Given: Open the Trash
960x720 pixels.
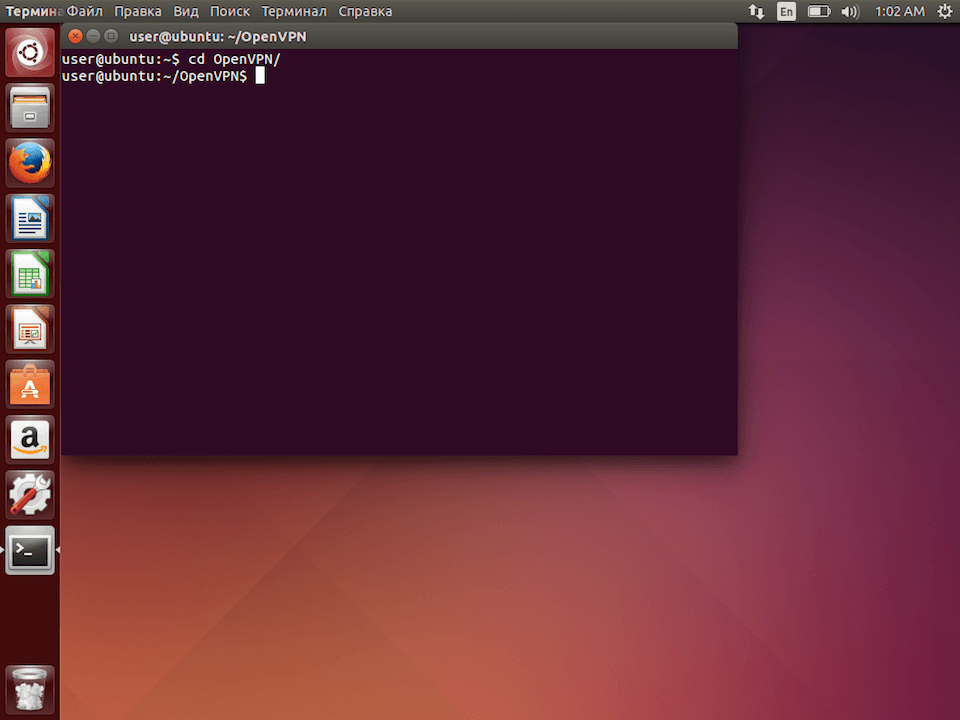Looking at the screenshot, I should [29, 688].
